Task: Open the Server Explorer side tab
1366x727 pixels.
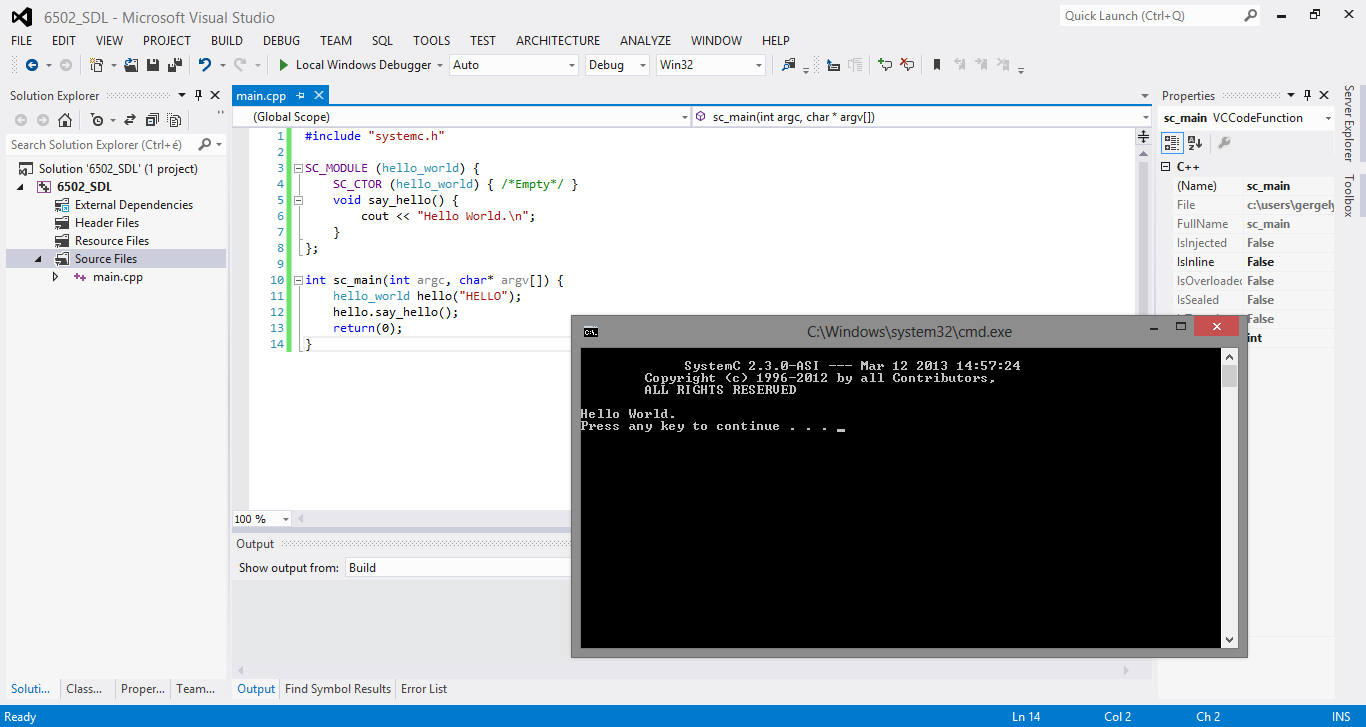Action: (x=1349, y=124)
